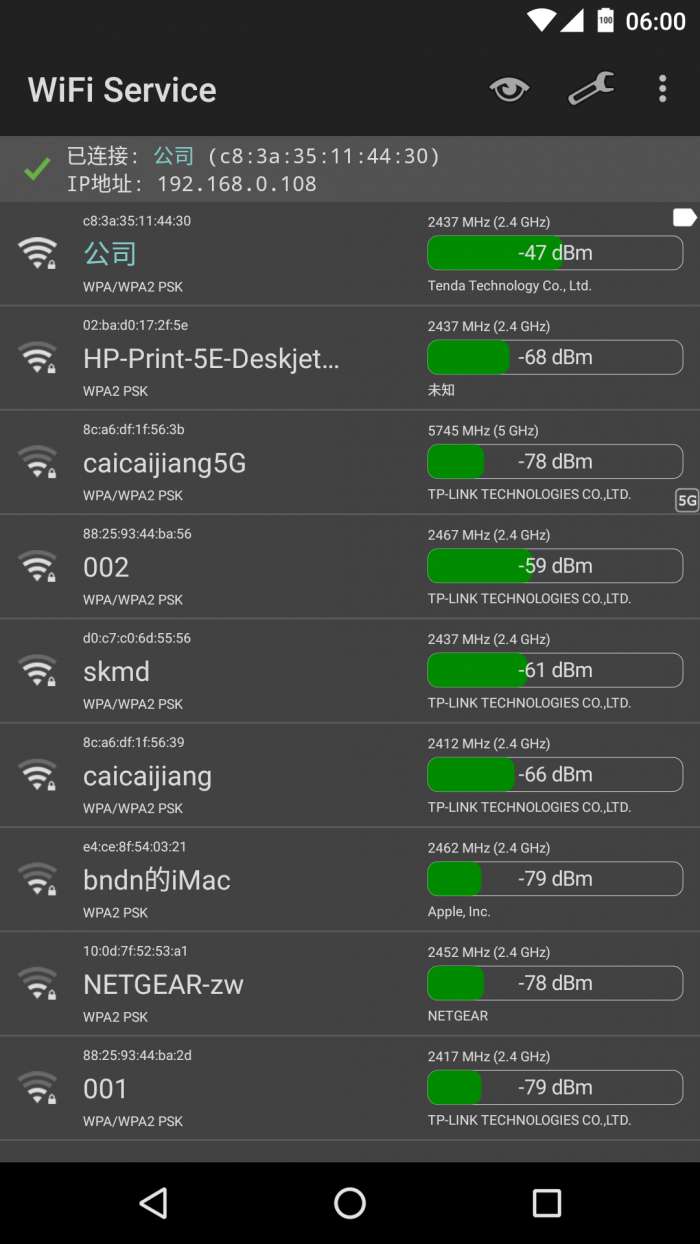Open the 001 network entry
This screenshot has height=1244, width=700.
click(x=106, y=1088)
